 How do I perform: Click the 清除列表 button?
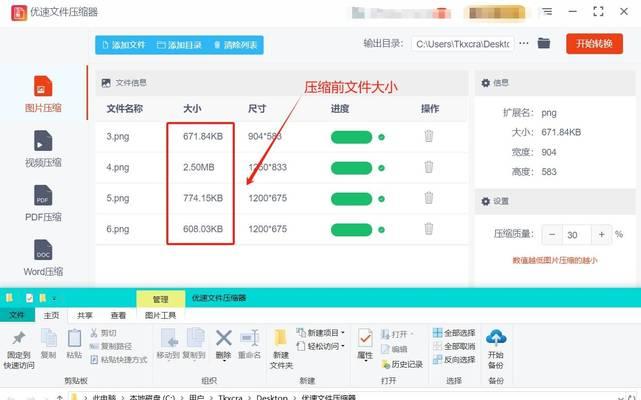click(x=235, y=45)
